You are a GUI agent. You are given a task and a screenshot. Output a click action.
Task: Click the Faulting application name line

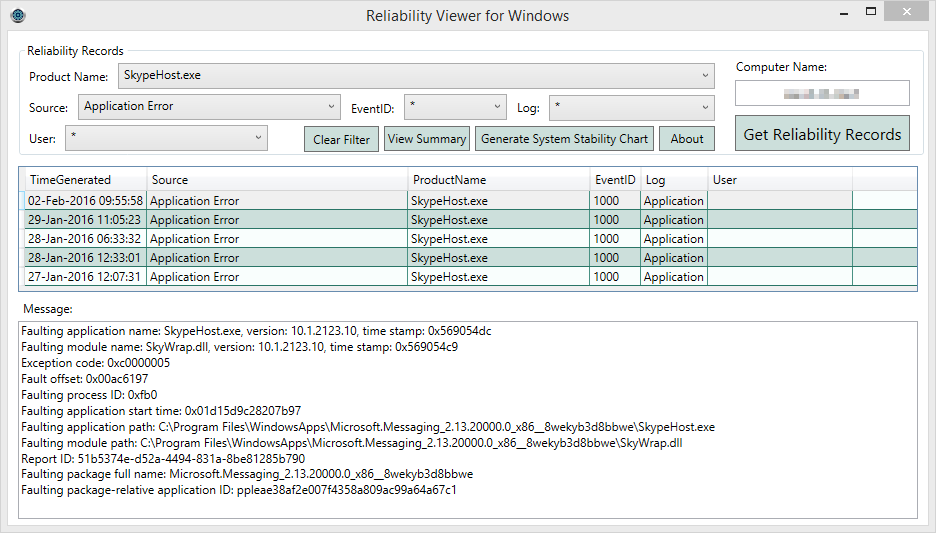click(256, 331)
